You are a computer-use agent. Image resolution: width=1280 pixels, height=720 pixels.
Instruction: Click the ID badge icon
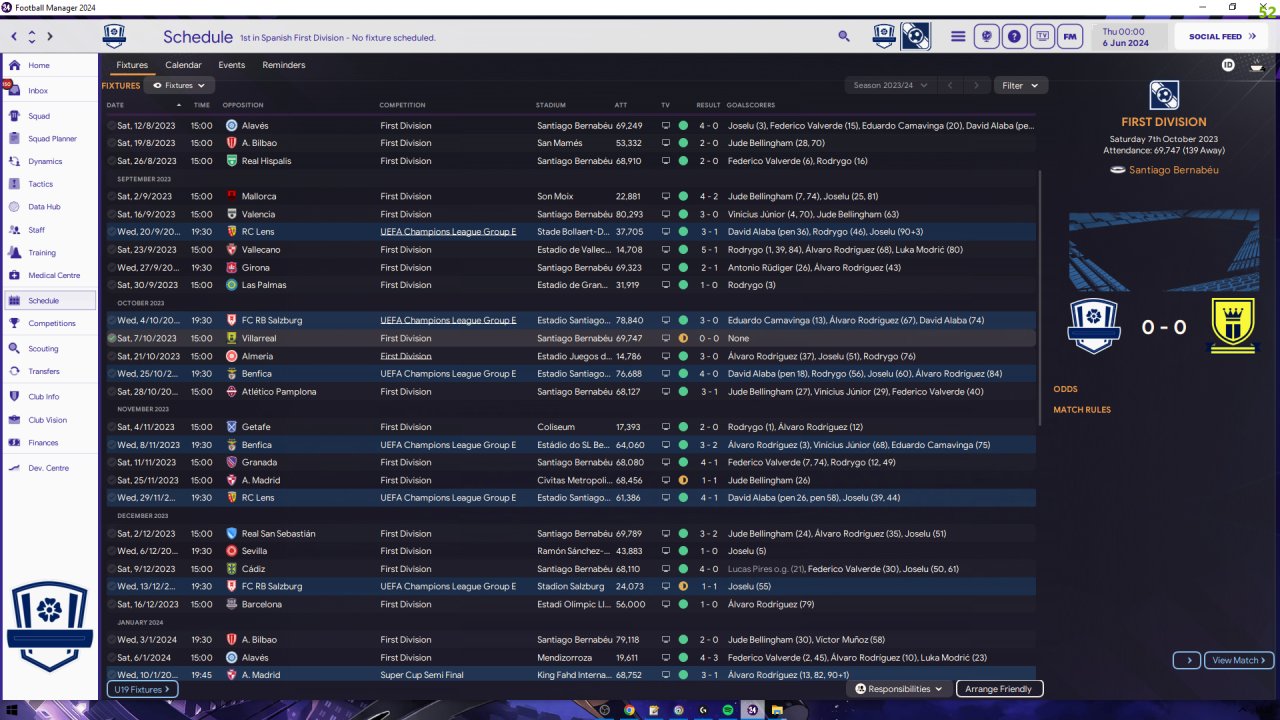pyautogui.click(x=1228, y=65)
